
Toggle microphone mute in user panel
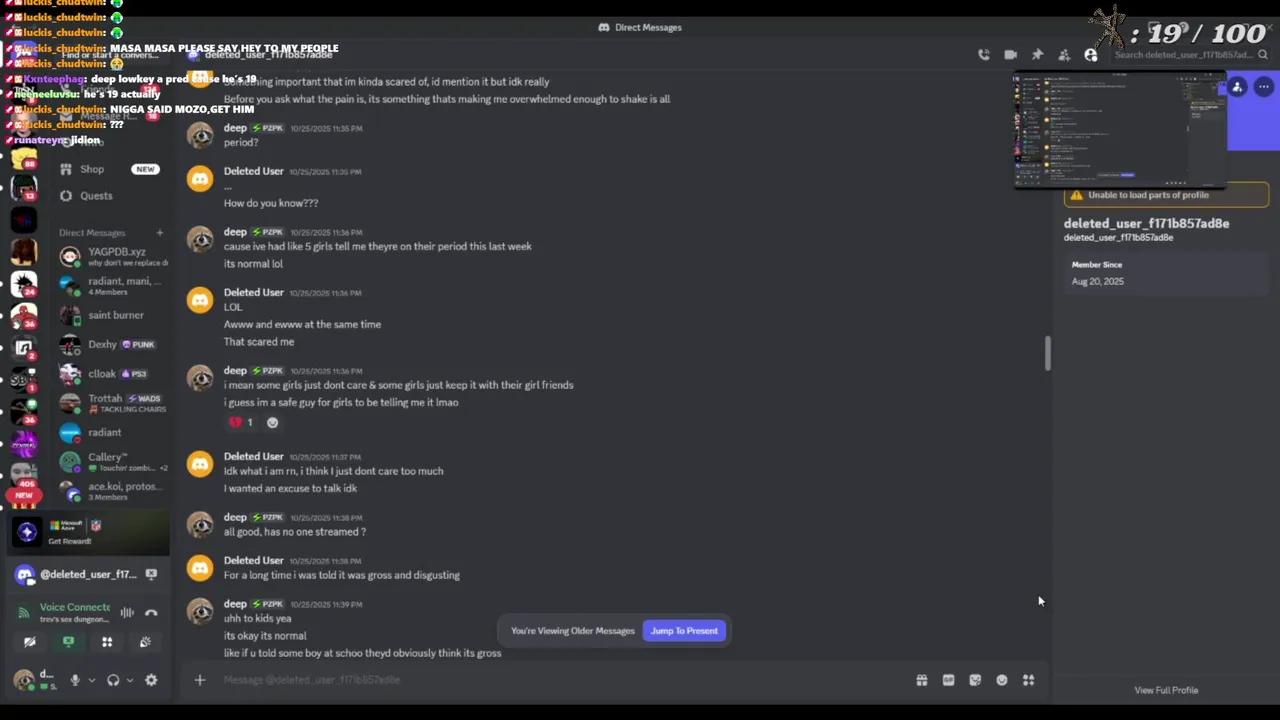(74, 680)
